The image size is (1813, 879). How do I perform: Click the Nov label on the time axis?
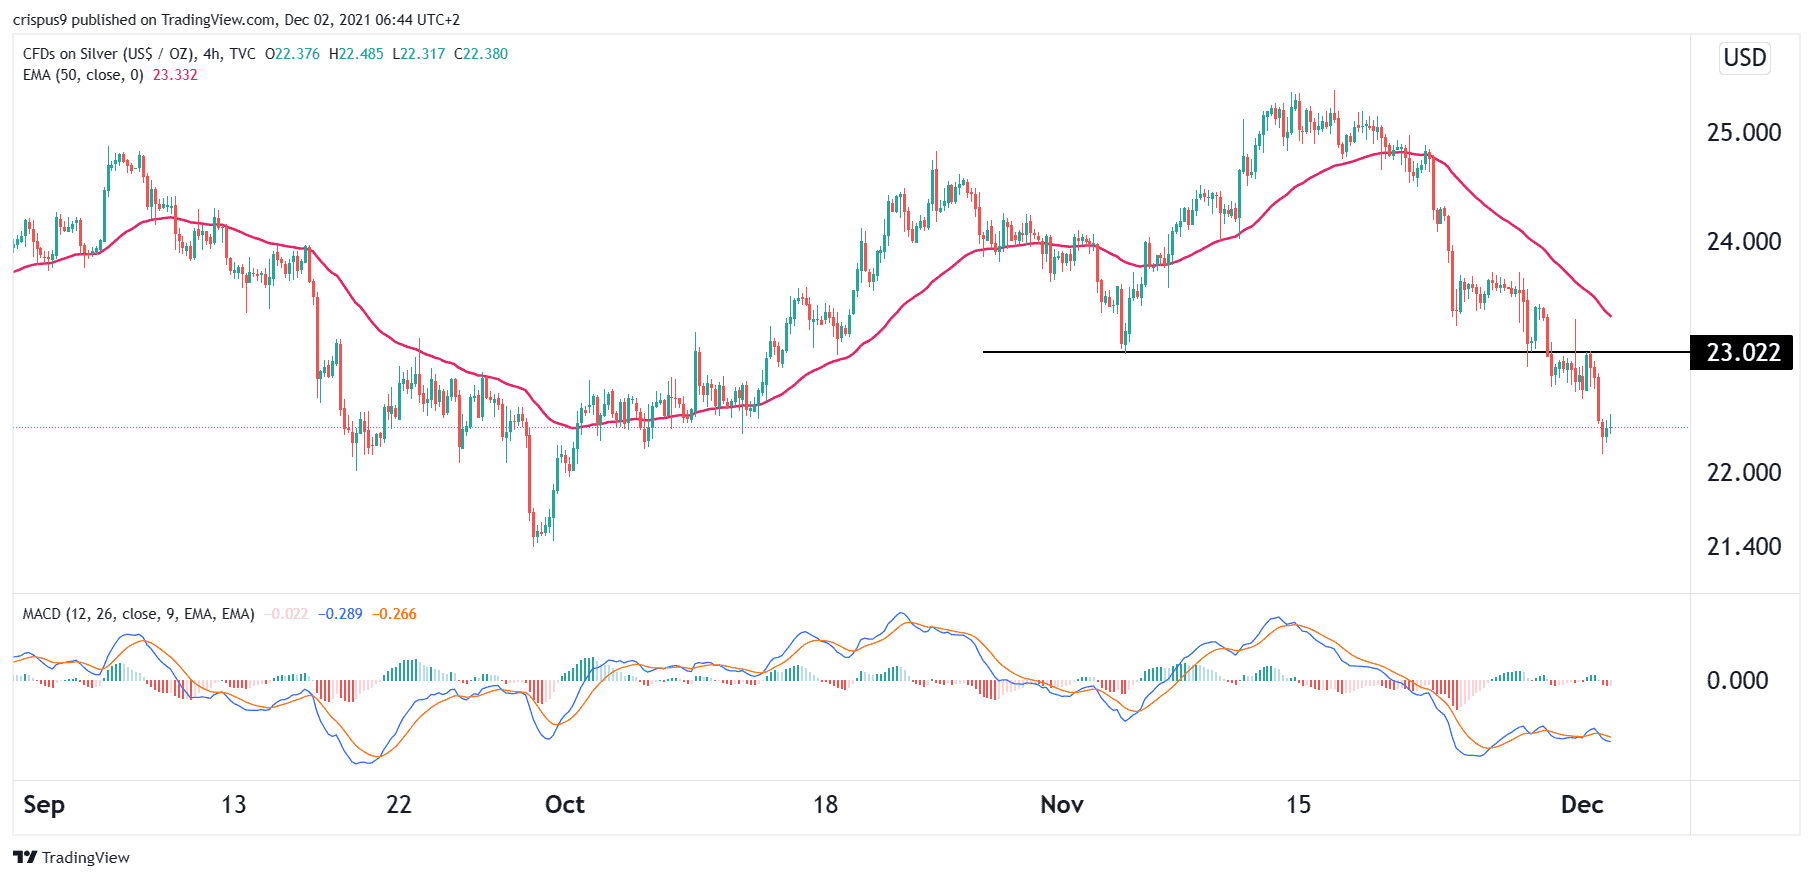(x=1061, y=805)
